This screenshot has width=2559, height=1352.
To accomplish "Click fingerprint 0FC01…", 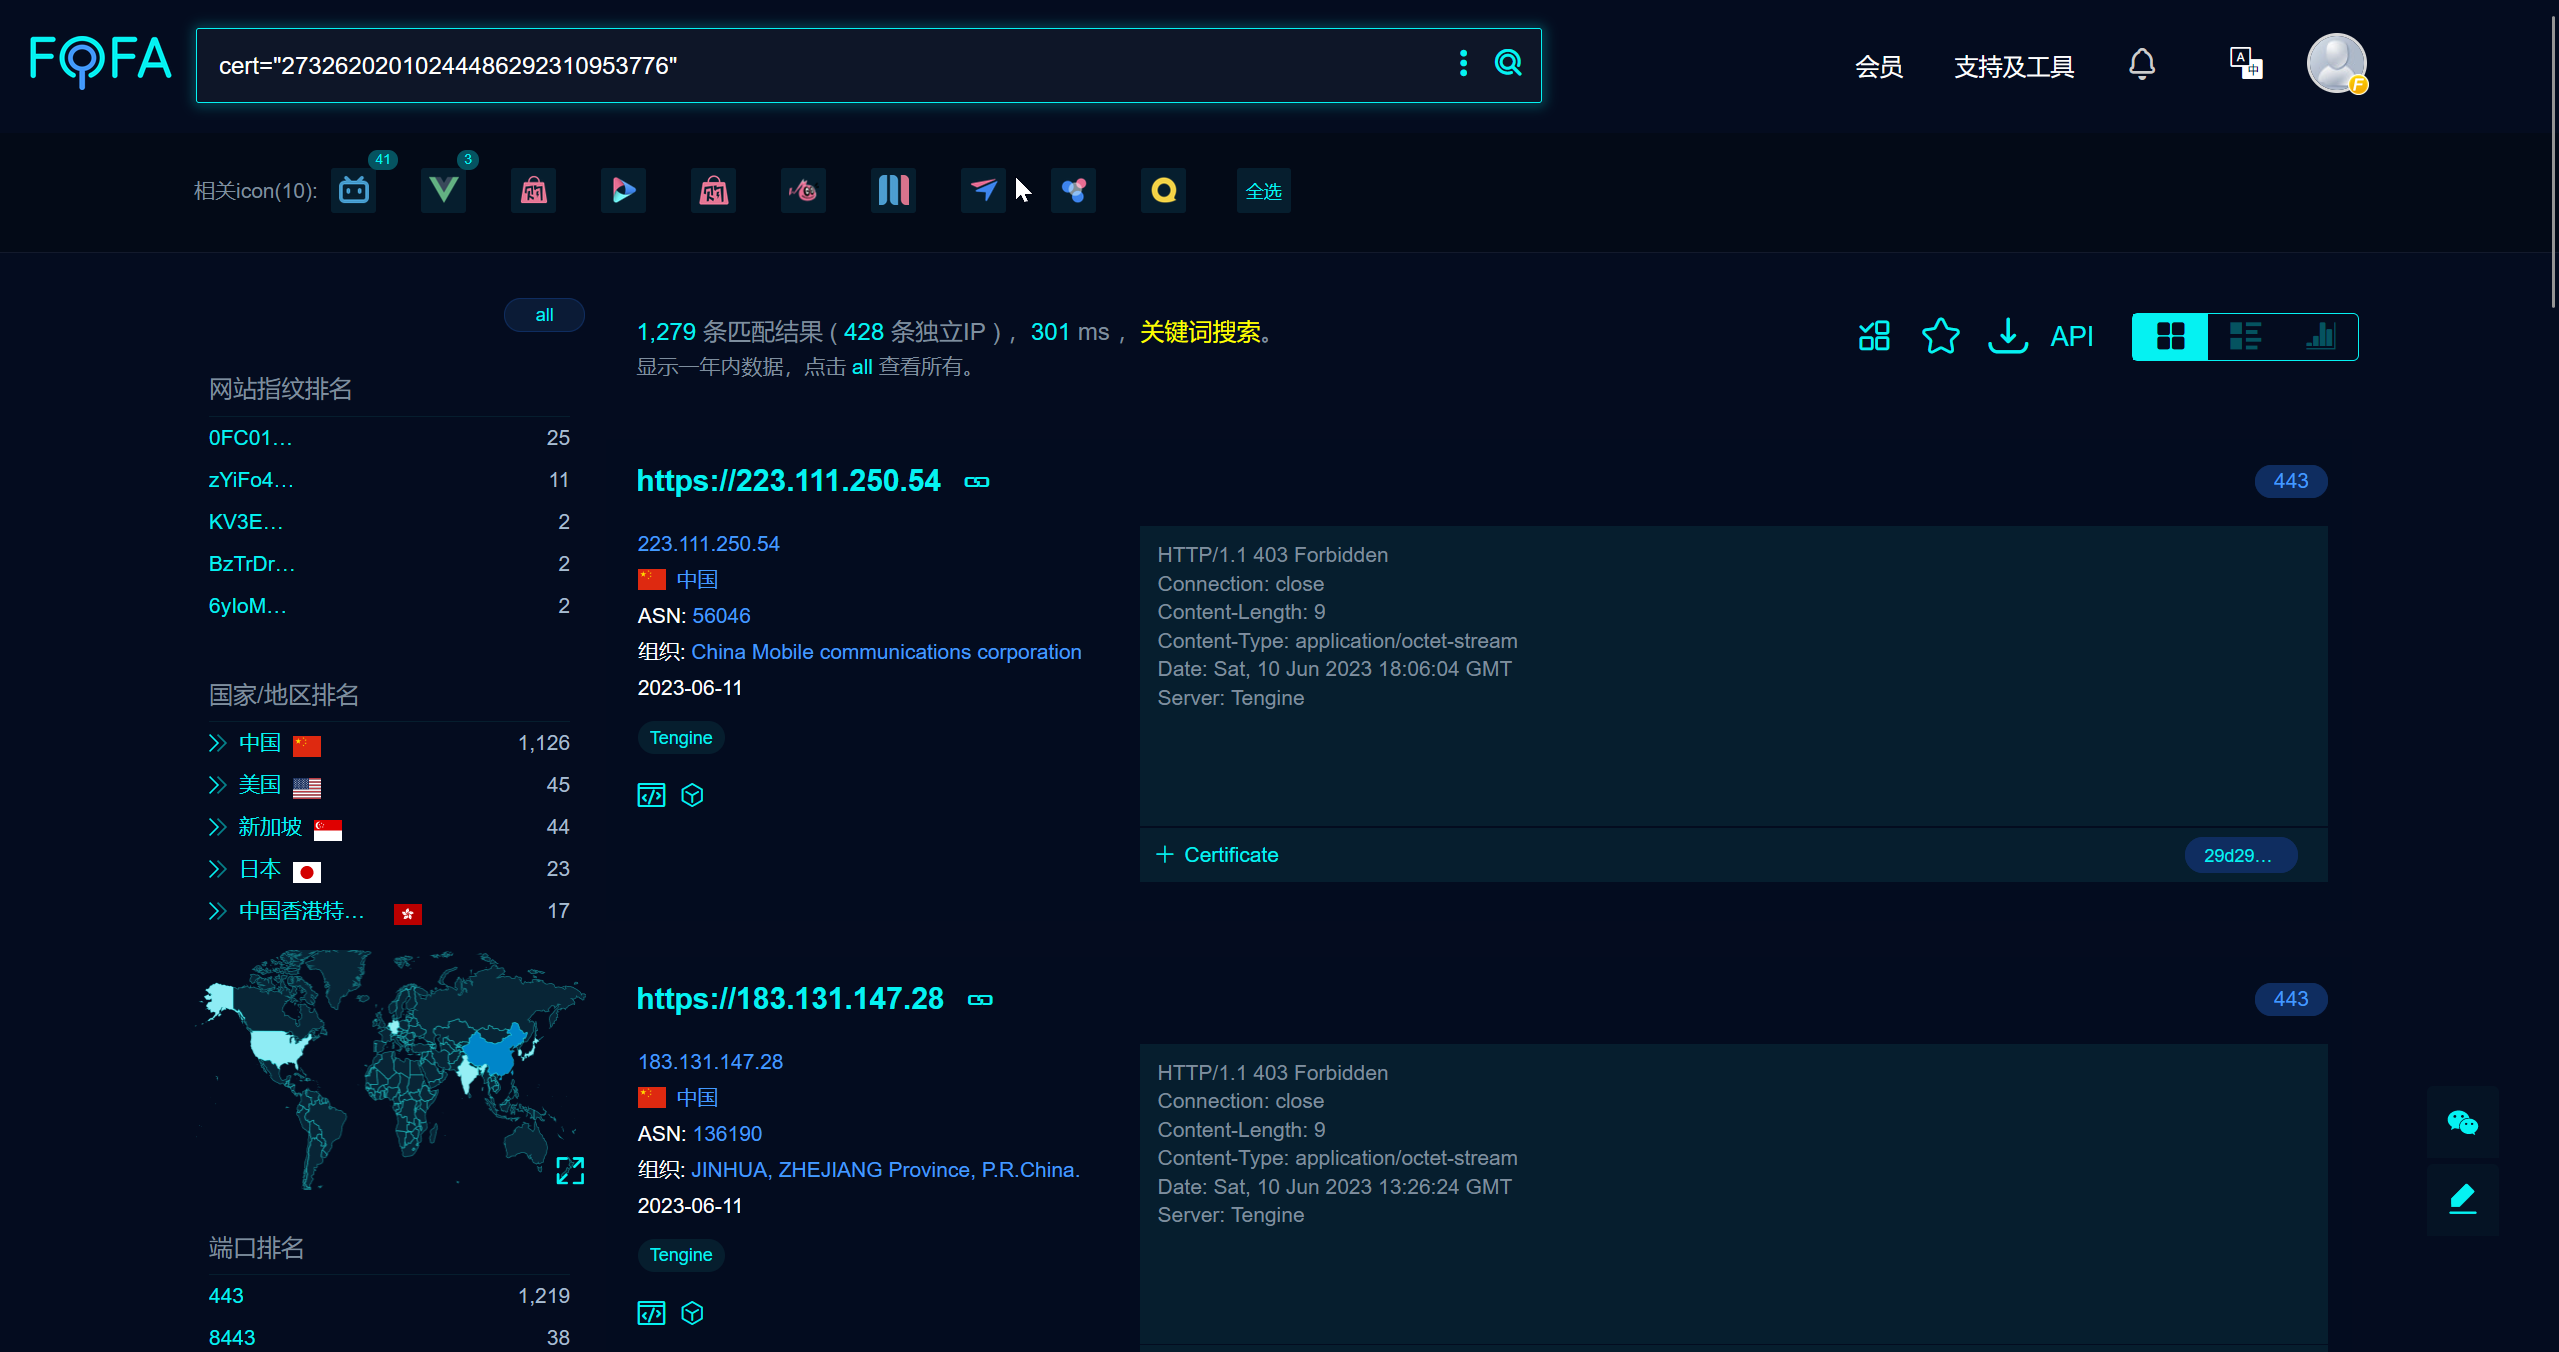I will [x=250, y=438].
